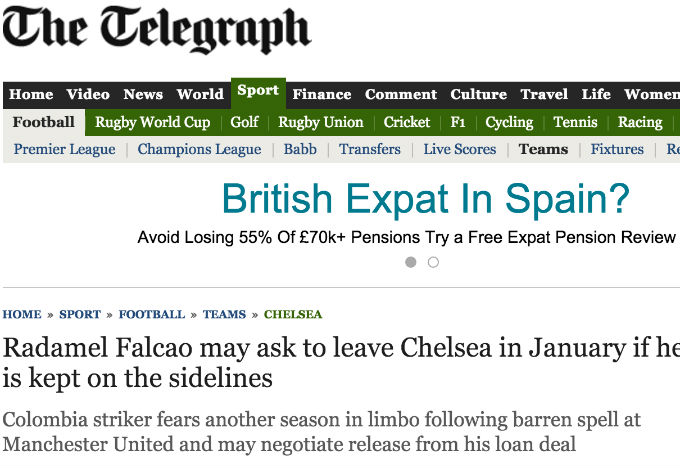The image size is (680, 468).
Task: Open the British Expat In Spain ad
Action: (x=425, y=199)
